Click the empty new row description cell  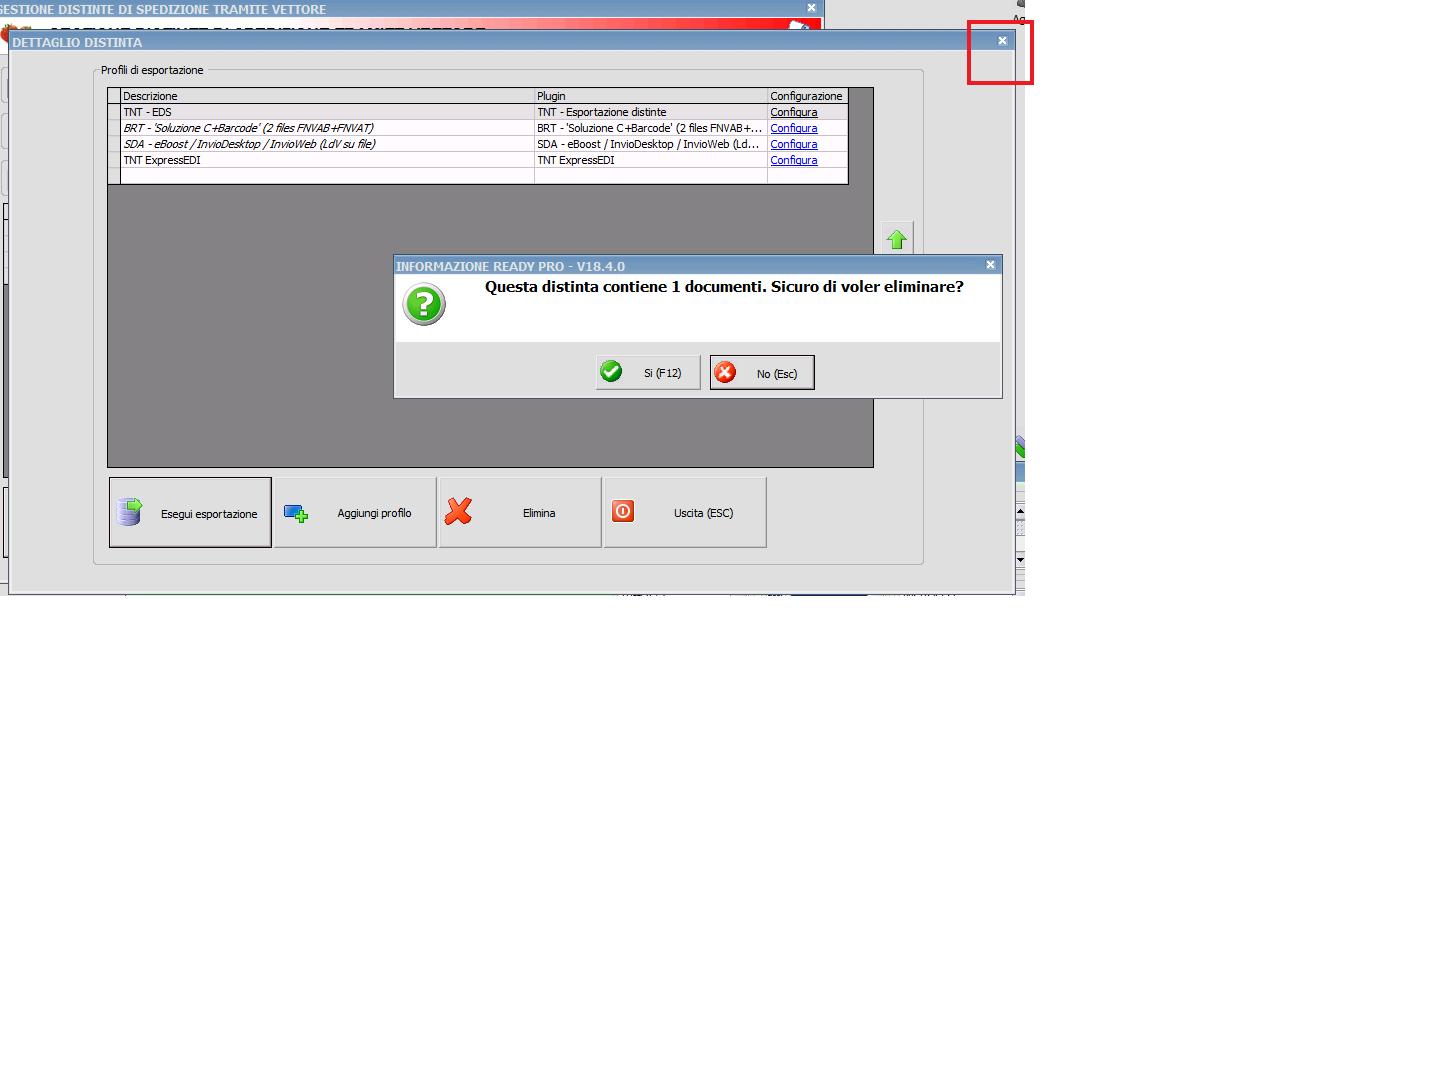(327, 175)
